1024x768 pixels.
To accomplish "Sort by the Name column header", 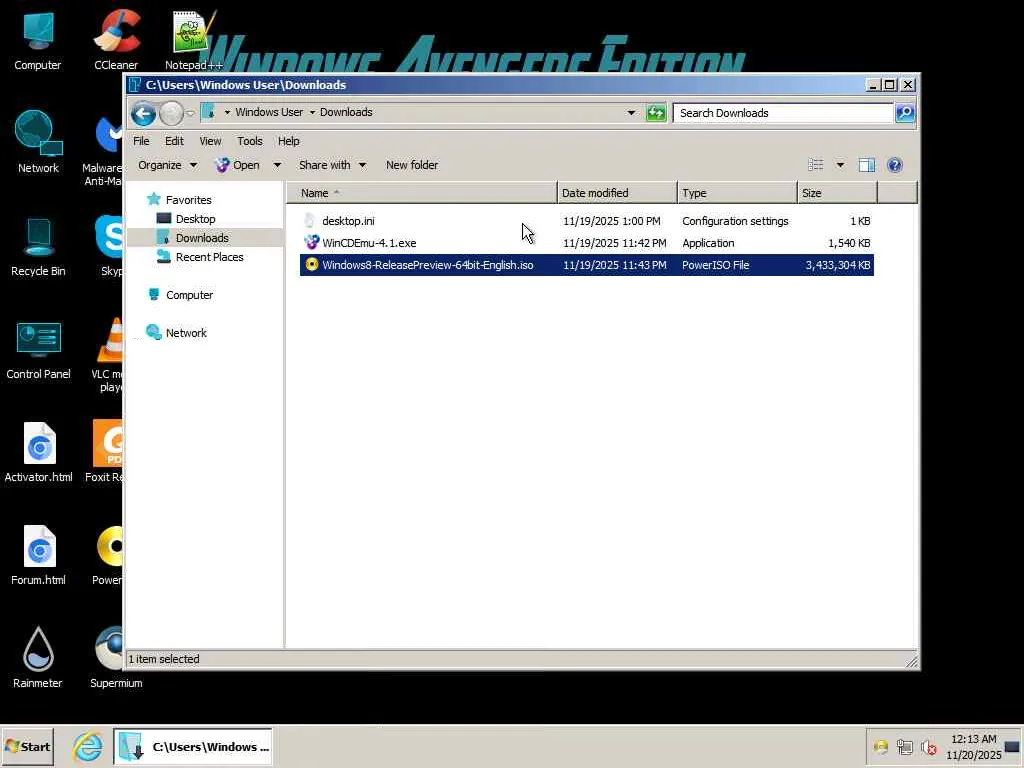I will tap(422, 193).
